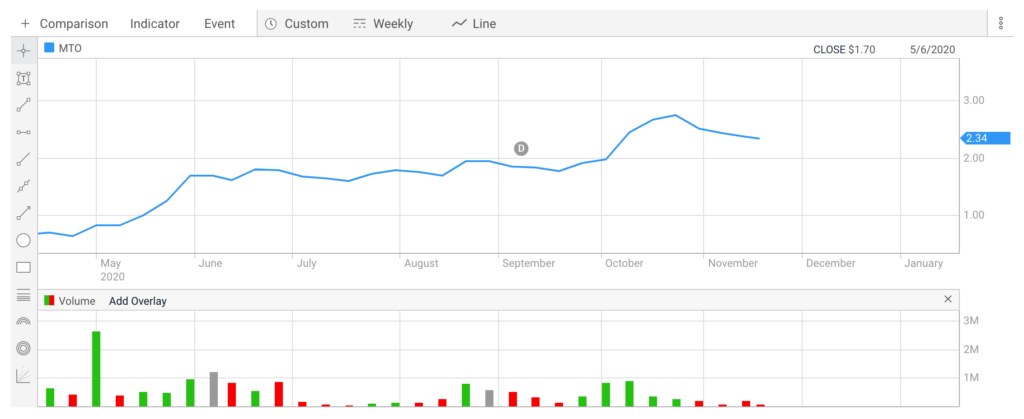Select the circle drawing tool
The image size is (1024, 419).
[x=24, y=240]
